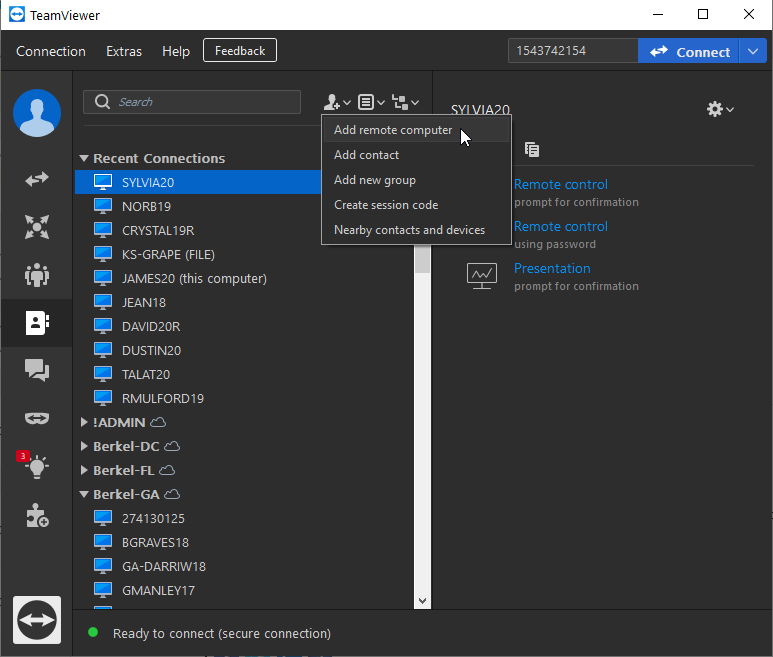Choose Add new group from the menu
The height and width of the screenshot is (657, 773).
[416, 180]
